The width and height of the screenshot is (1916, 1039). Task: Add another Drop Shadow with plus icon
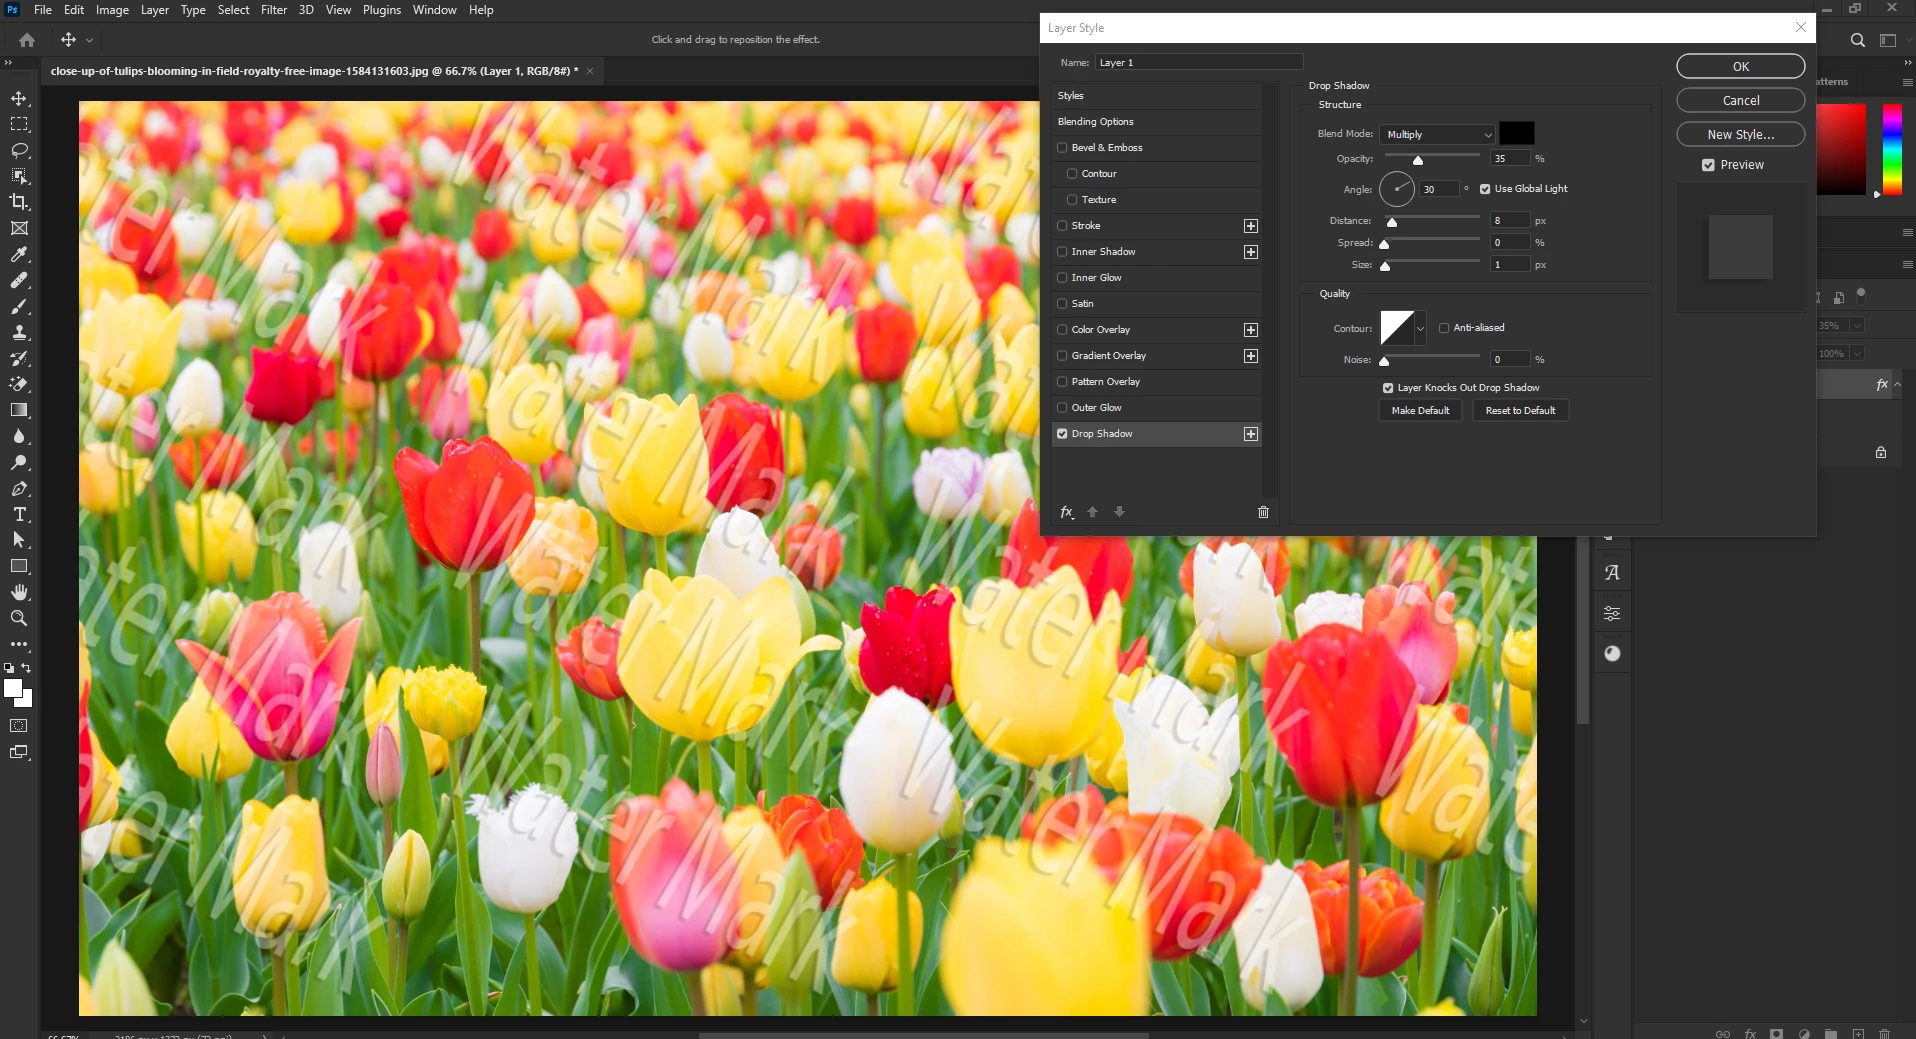1251,434
